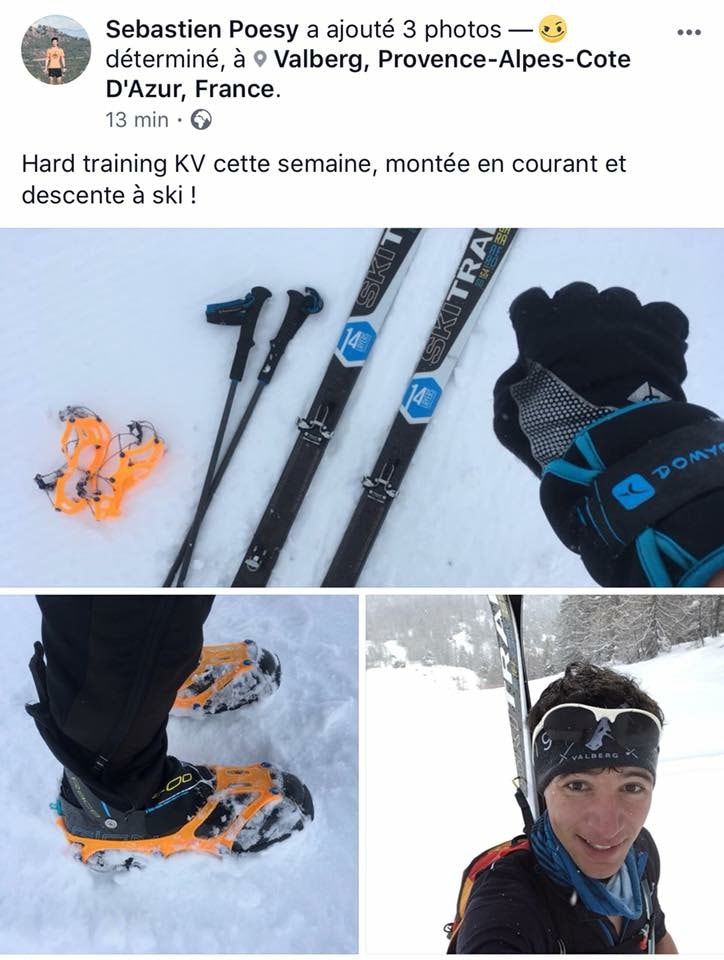
Task: Click the public globe privacy icon
Action: pyautogui.click(x=201, y=119)
